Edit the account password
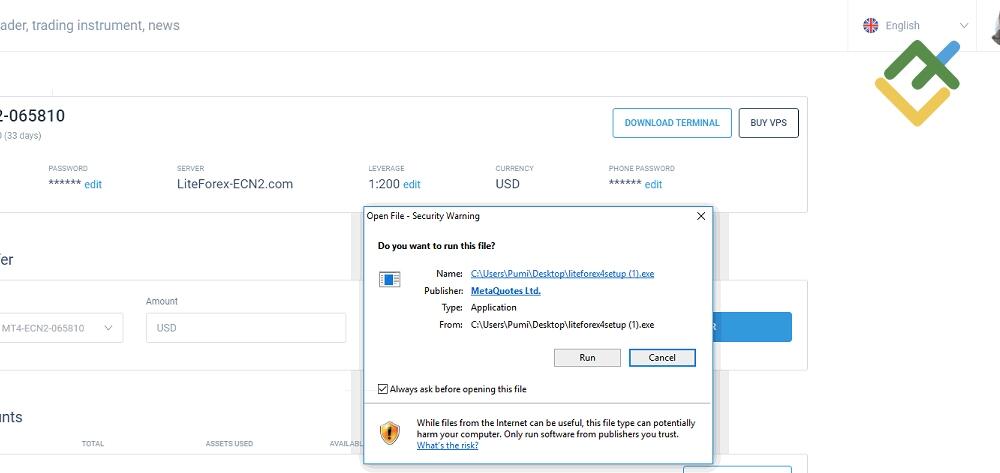The height and width of the screenshot is (473, 1000). (93, 185)
